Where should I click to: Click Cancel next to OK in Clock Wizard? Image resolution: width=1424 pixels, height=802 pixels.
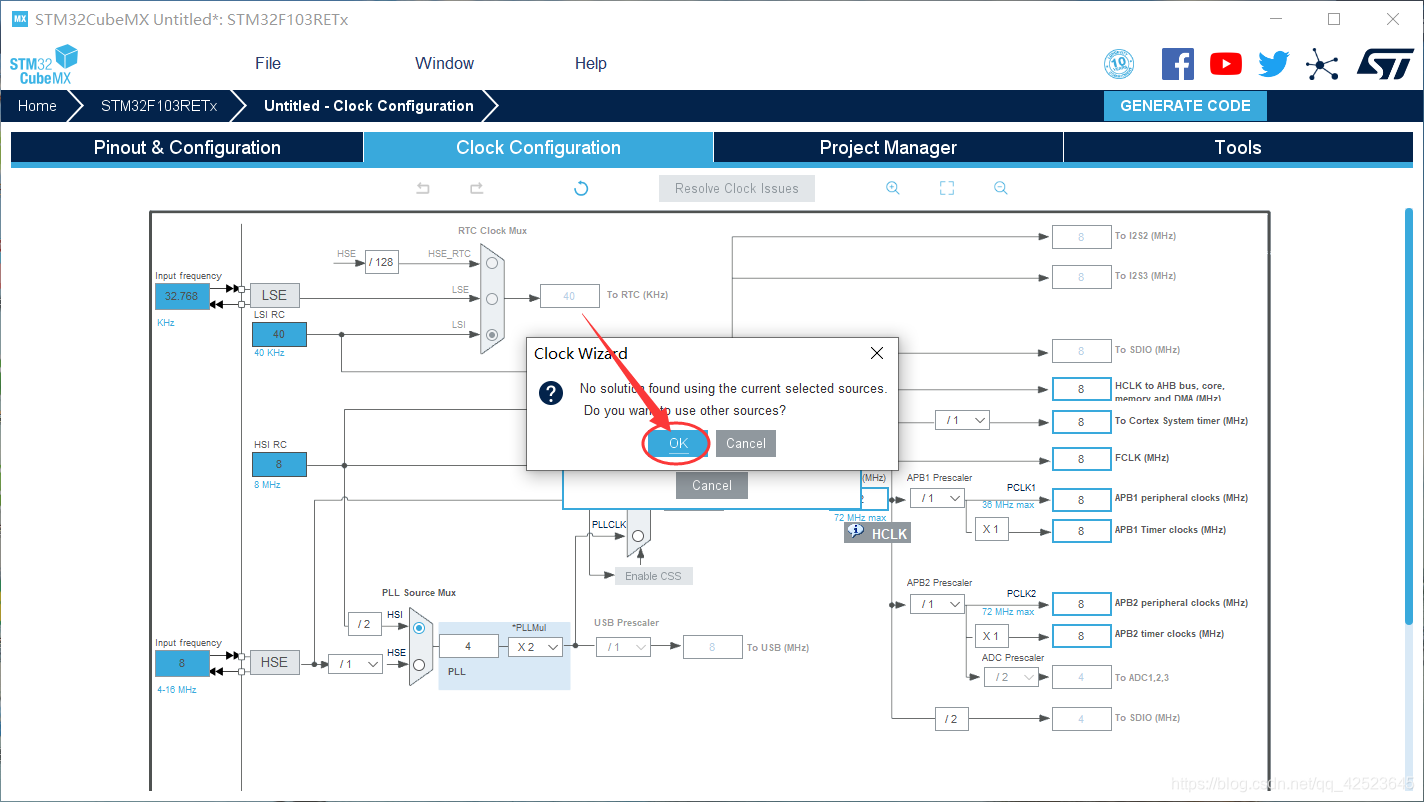[x=746, y=443]
